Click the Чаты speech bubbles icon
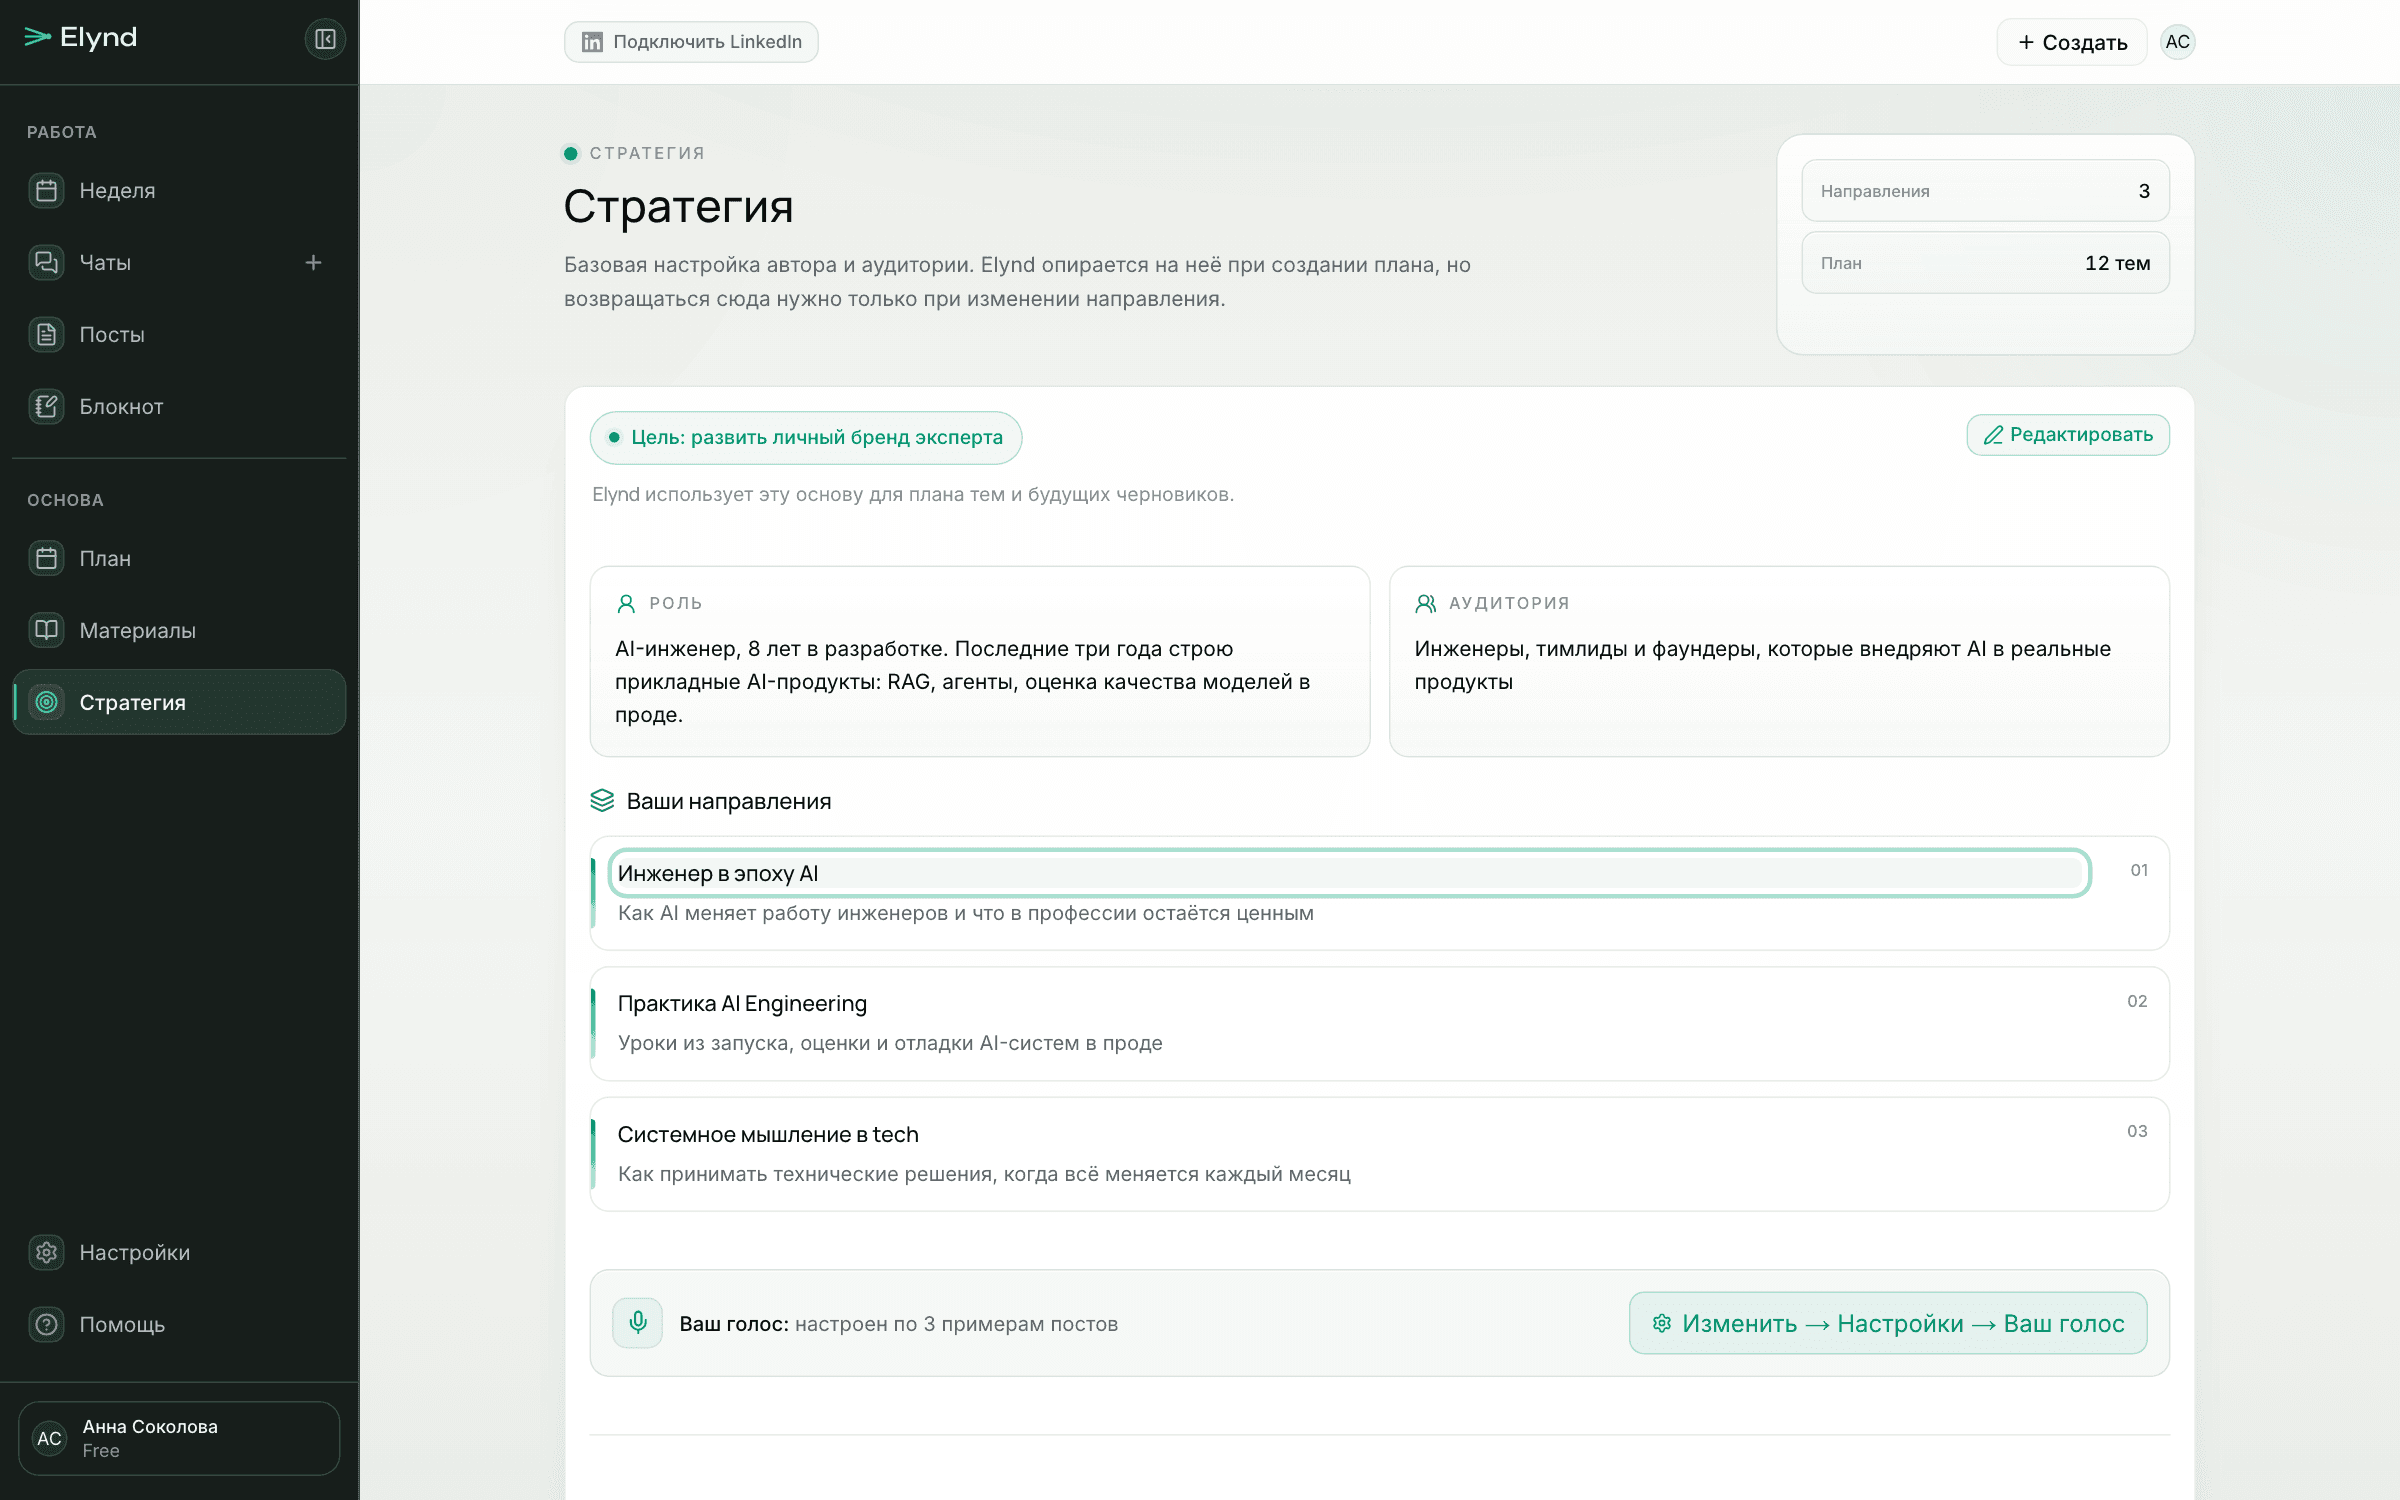Screen dimensions: 2400x1500 [x=46, y=262]
